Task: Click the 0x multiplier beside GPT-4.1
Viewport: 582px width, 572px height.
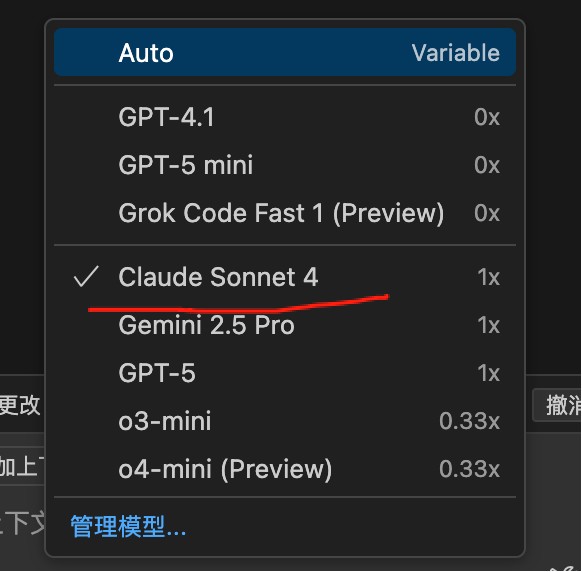Action: (487, 117)
